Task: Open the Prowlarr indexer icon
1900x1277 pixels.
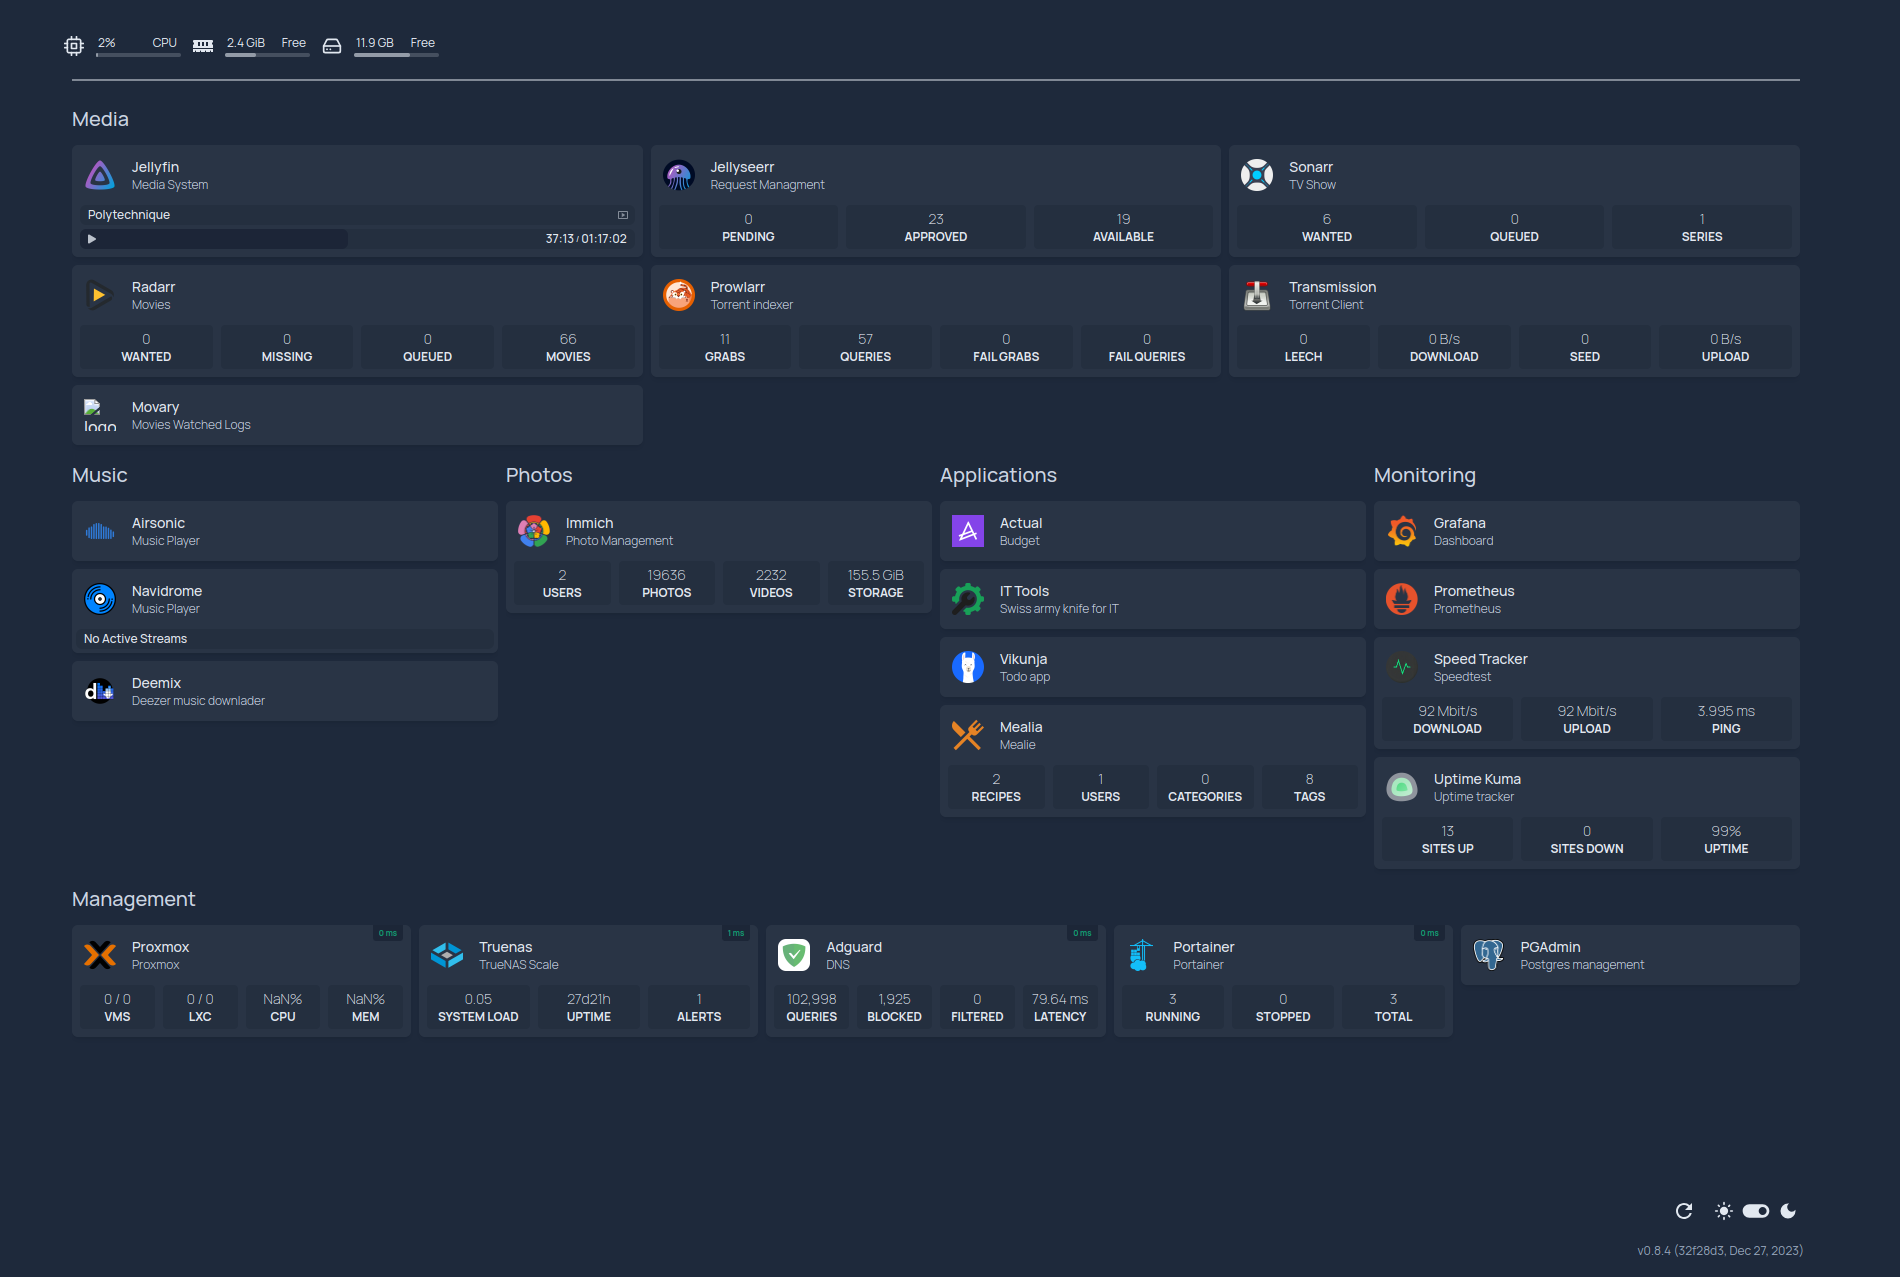Action: 679,295
